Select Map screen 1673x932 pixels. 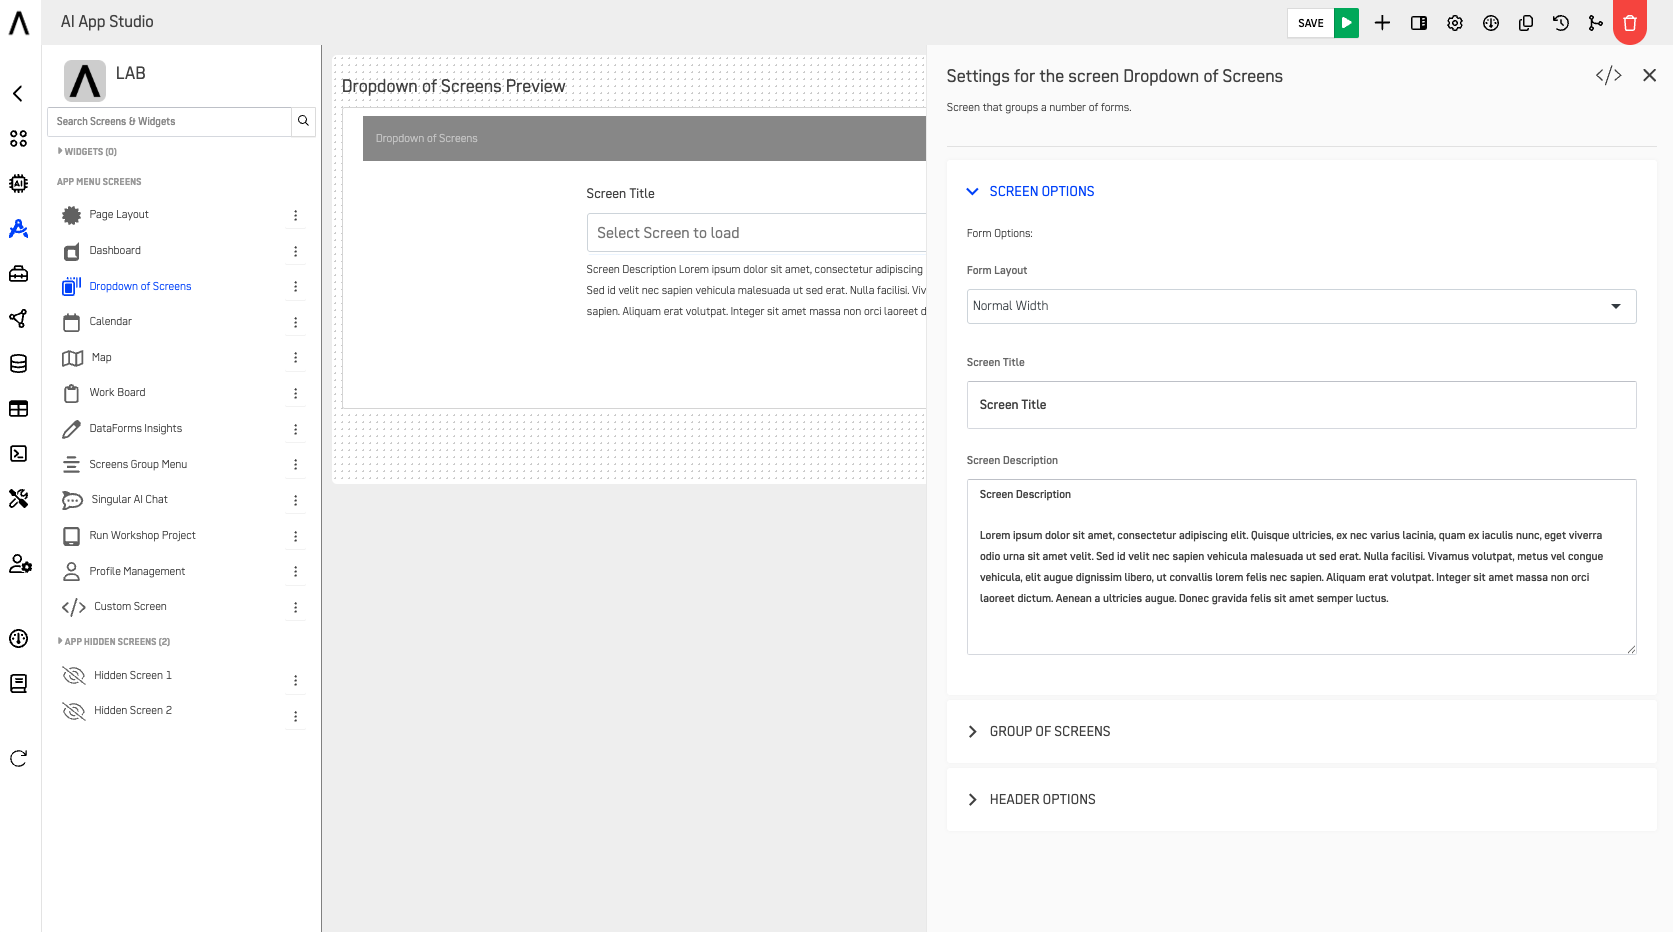[x=101, y=358]
